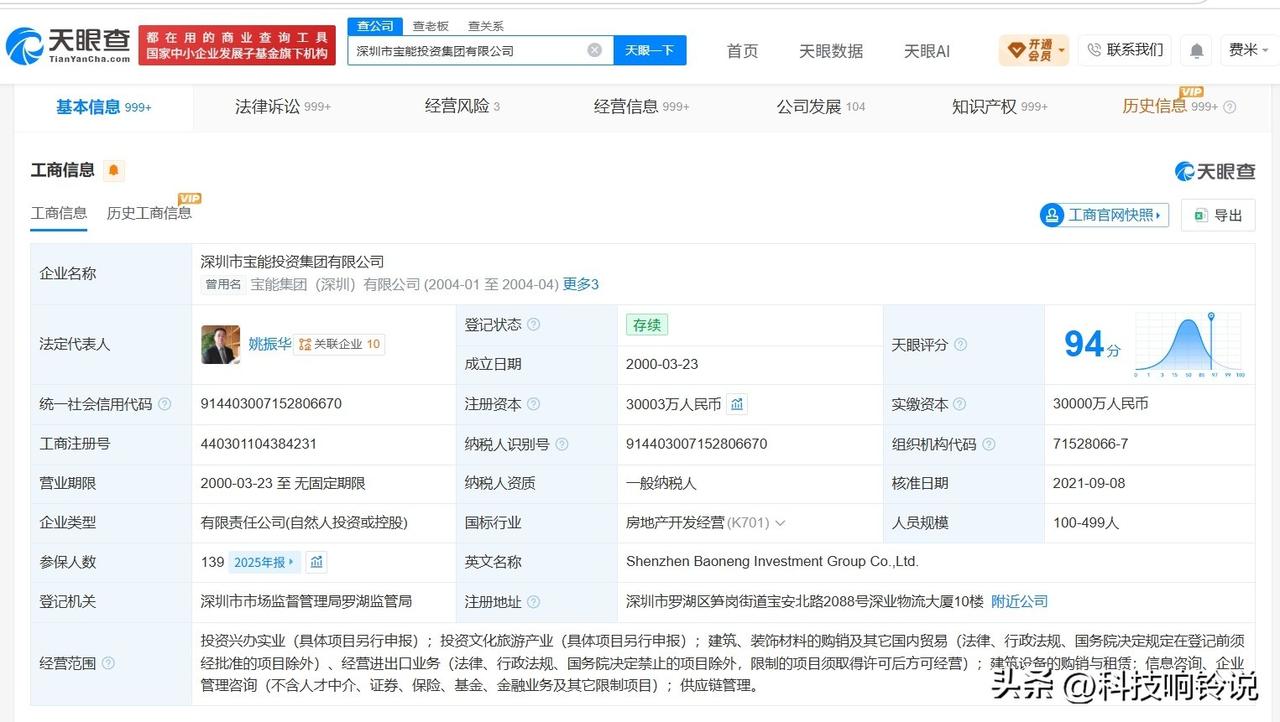Click help icon next to 注册资本
1280x722 pixels.
[534, 404]
